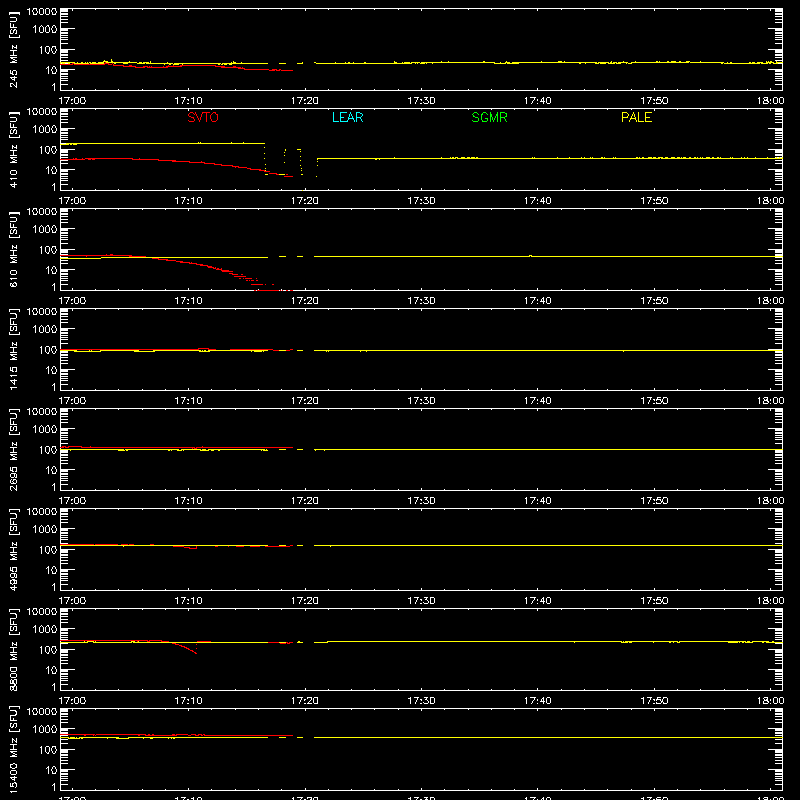This screenshot has width=800, height=800.
Task: Click the 1000 y-axis value on 410 MHz panel
Action: pyautogui.click(x=45, y=130)
